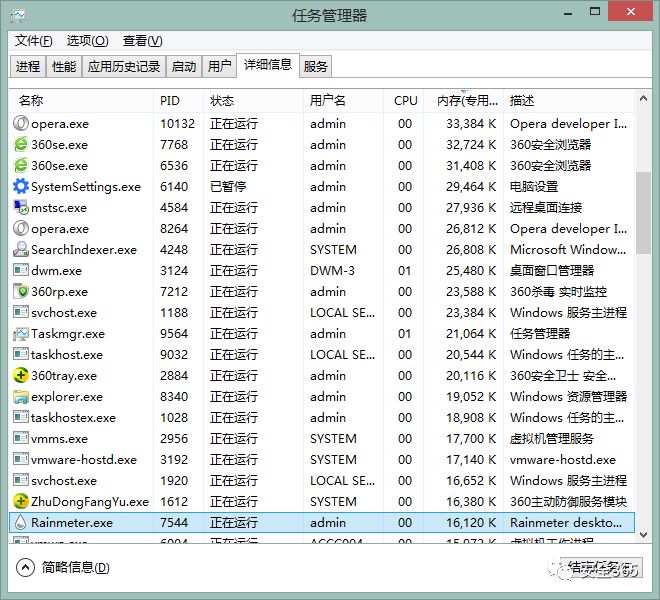Click the 虚拟机管理服务 description
660x600 pixels.
[x=551, y=438]
